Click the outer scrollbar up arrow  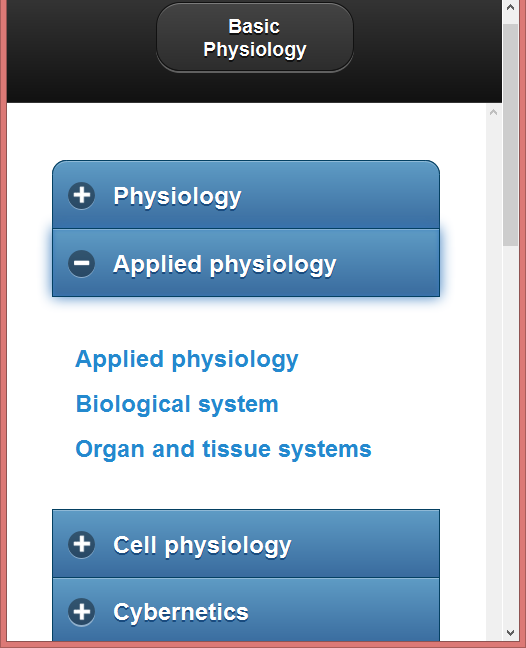pos(510,7)
